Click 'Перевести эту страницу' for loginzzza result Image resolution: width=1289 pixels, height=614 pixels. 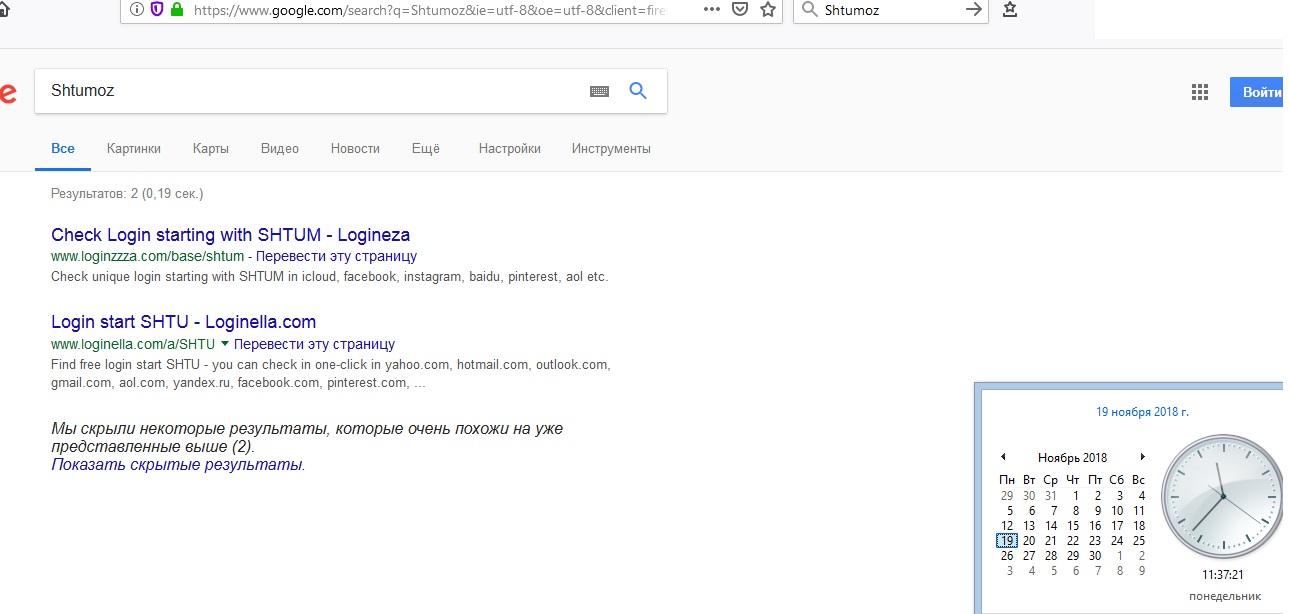(x=336, y=257)
